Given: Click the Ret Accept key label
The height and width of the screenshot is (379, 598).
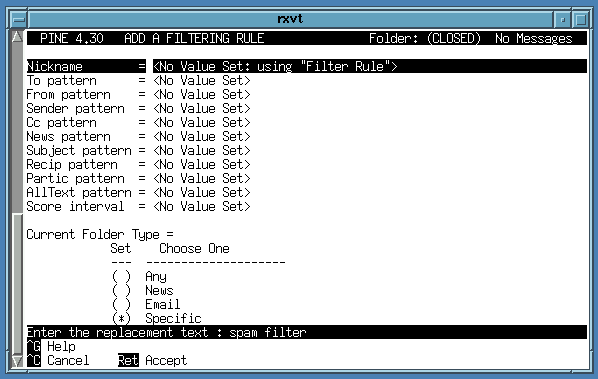Looking at the screenshot, I should [153, 361].
